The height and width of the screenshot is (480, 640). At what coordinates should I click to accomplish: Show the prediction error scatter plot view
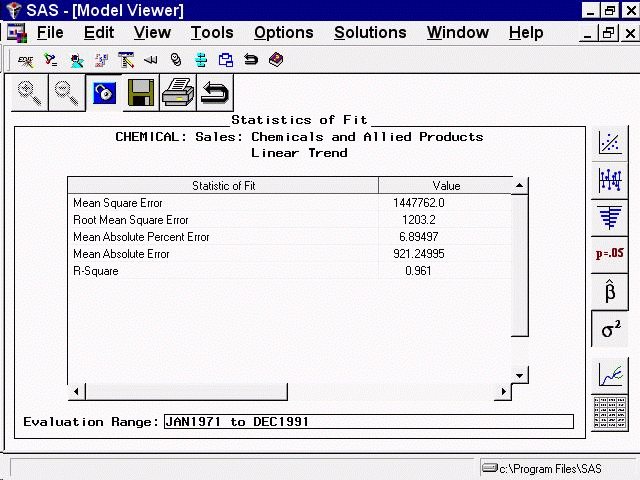tap(610, 143)
